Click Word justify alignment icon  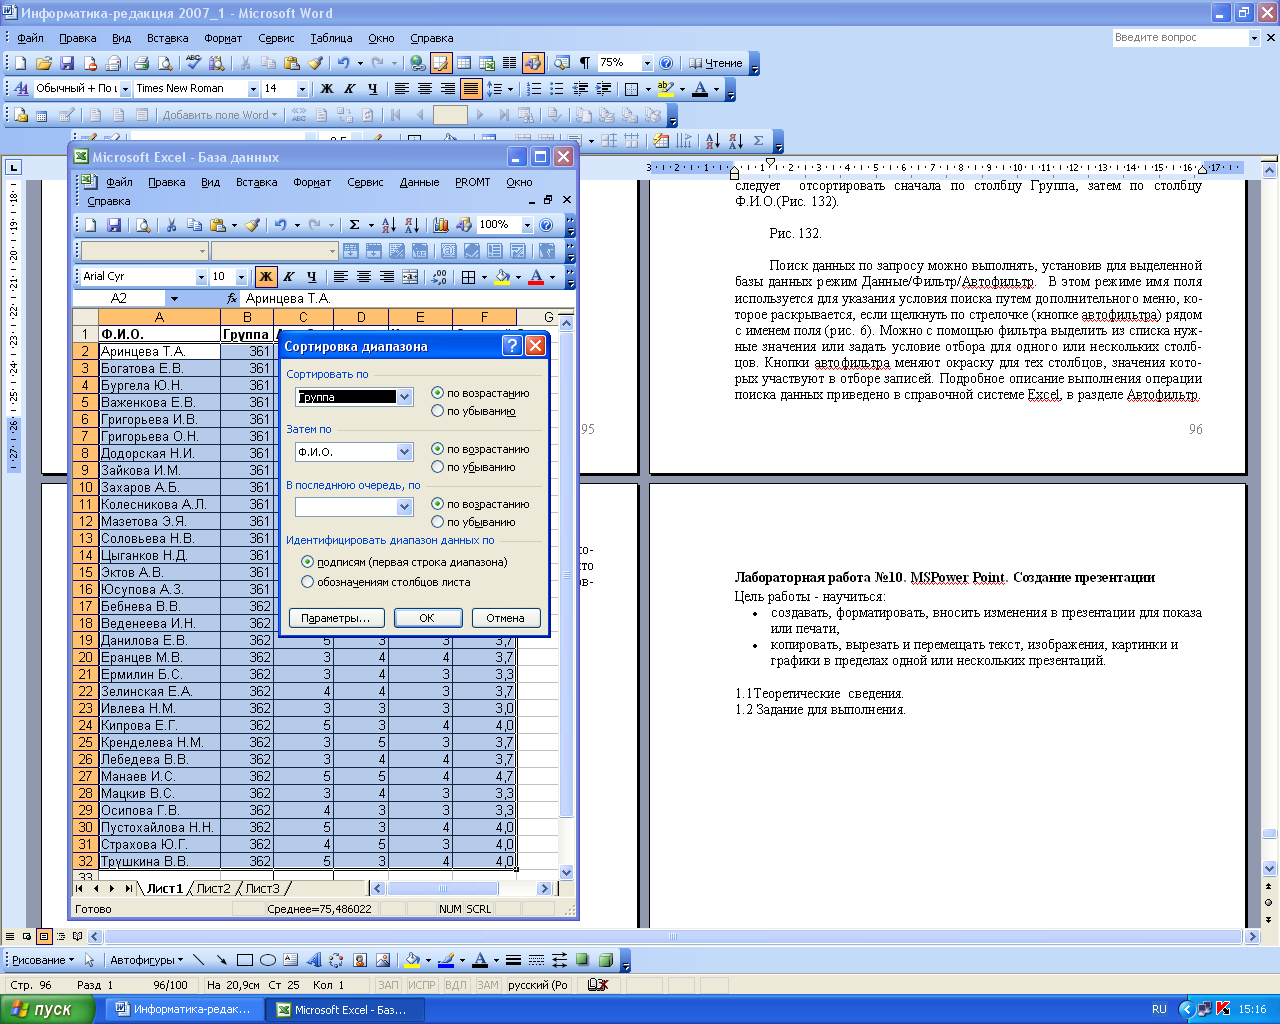pyautogui.click(x=471, y=89)
